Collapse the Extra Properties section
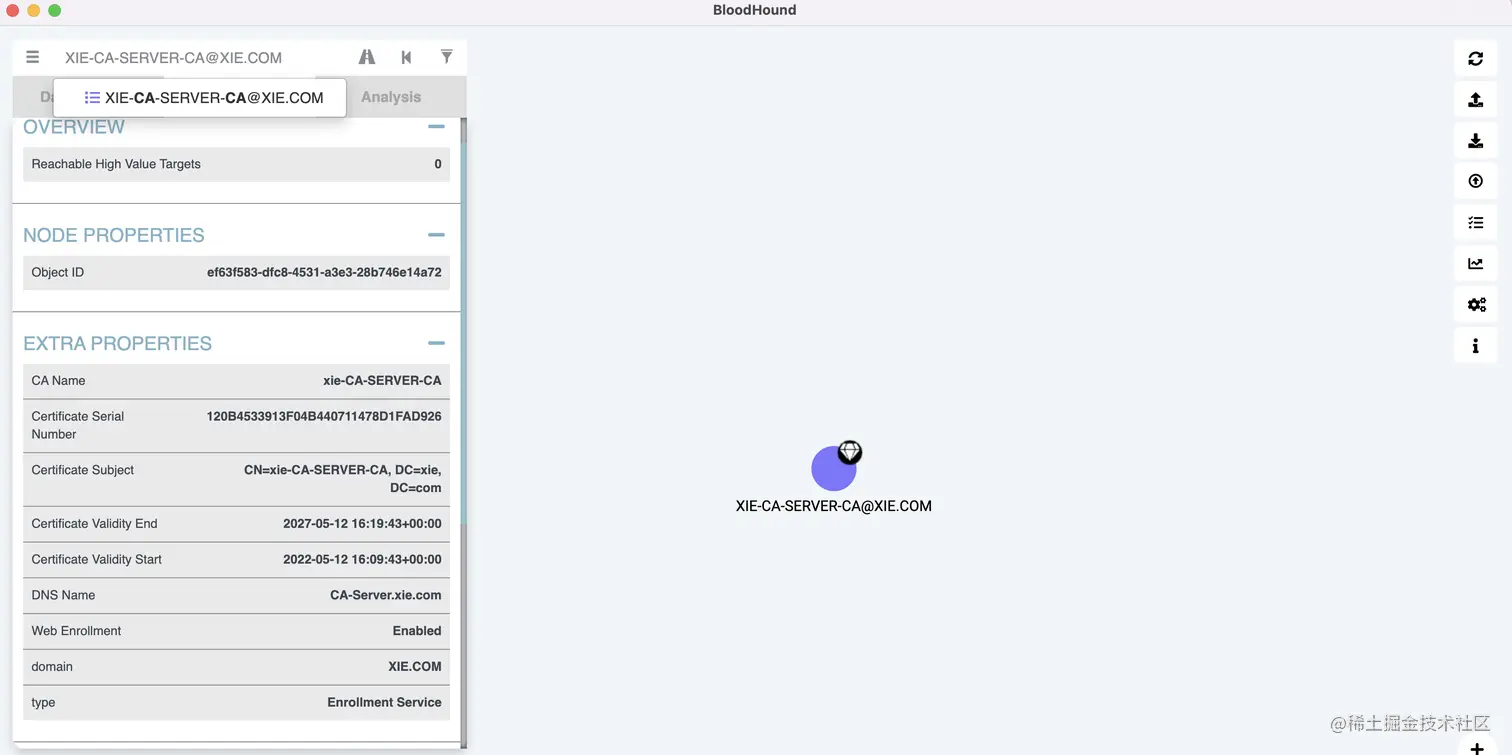Viewport: 1512px width, 755px height. click(436, 343)
